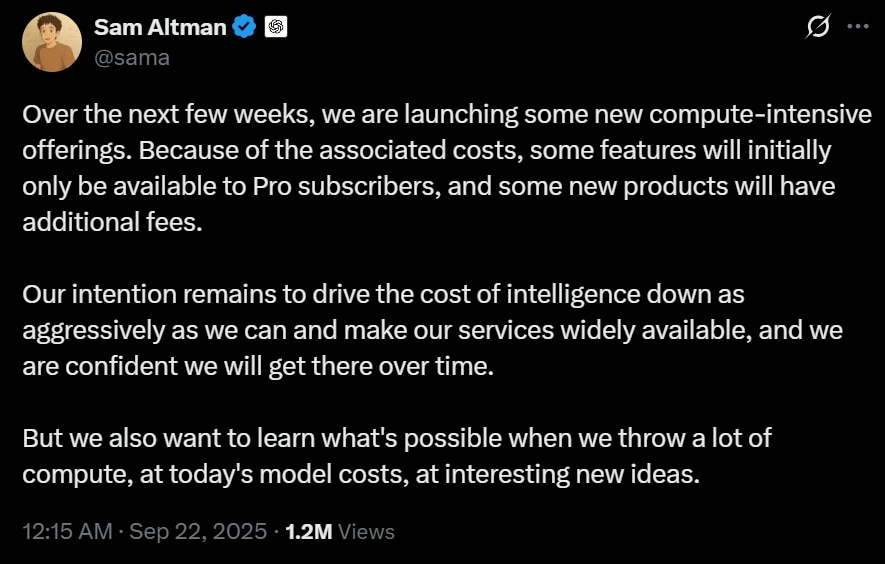Click the line starting 'Our intention remains'
Image resolution: width=885 pixels, height=564 pixels.
pos(384,294)
